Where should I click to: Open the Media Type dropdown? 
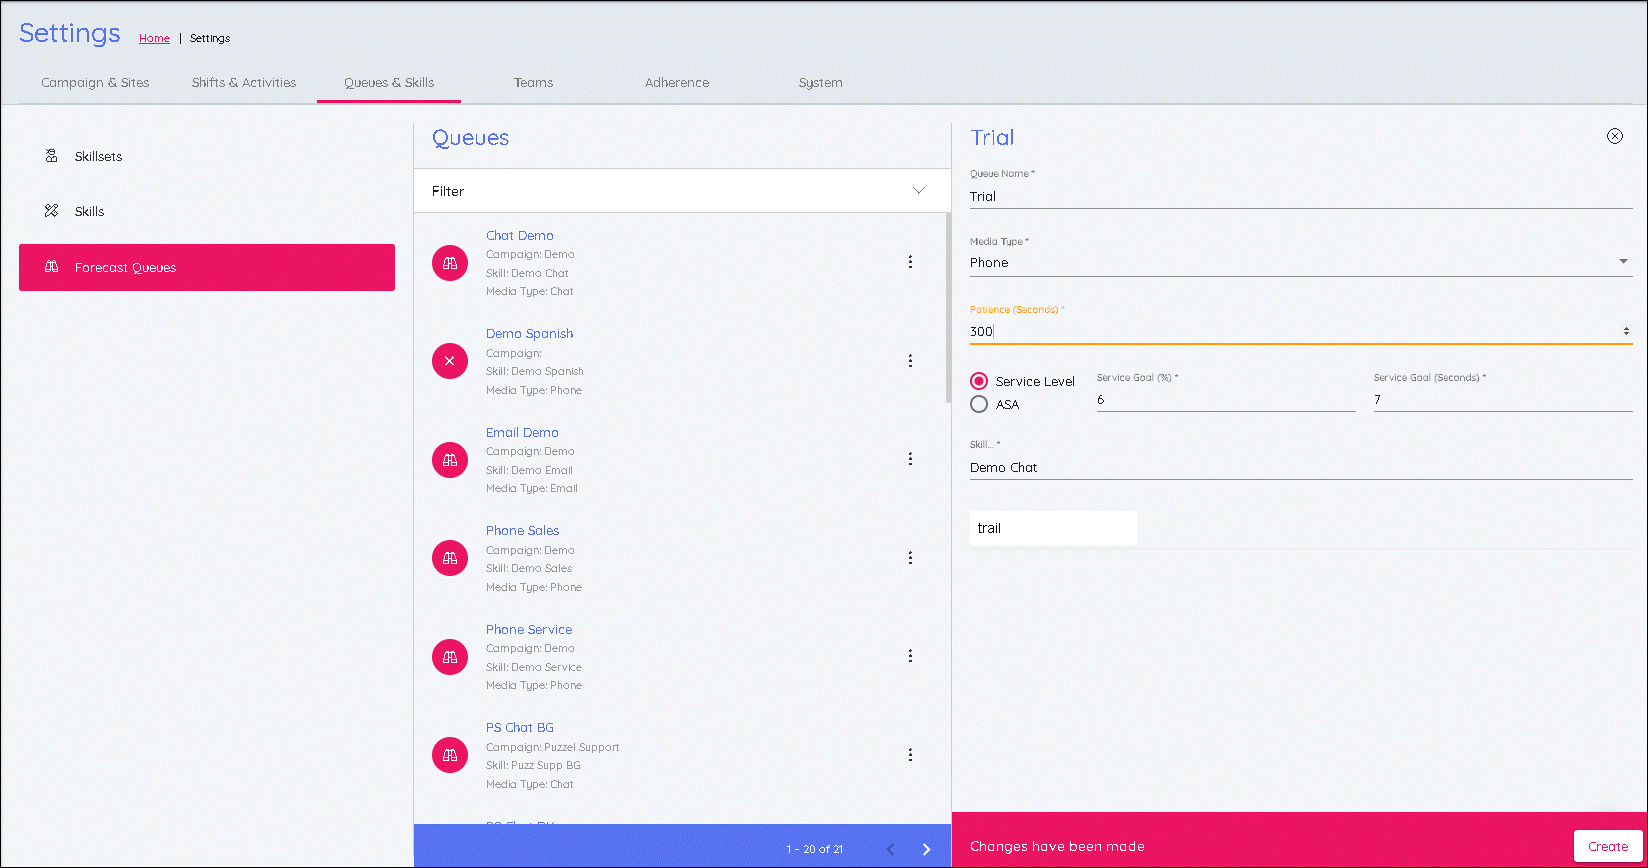coord(1622,262)
